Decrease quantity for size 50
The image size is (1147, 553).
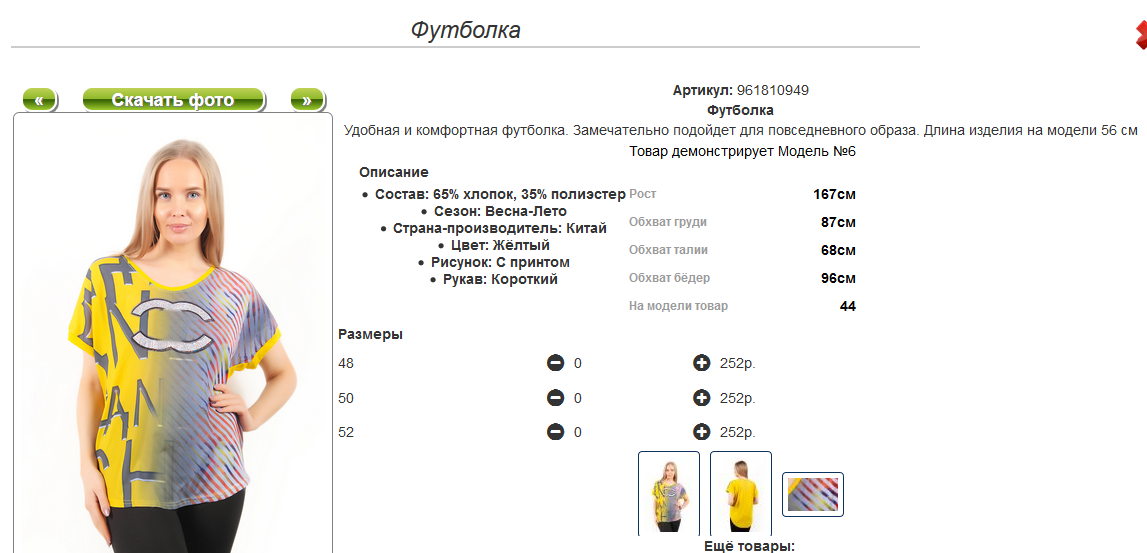[555, 398]
